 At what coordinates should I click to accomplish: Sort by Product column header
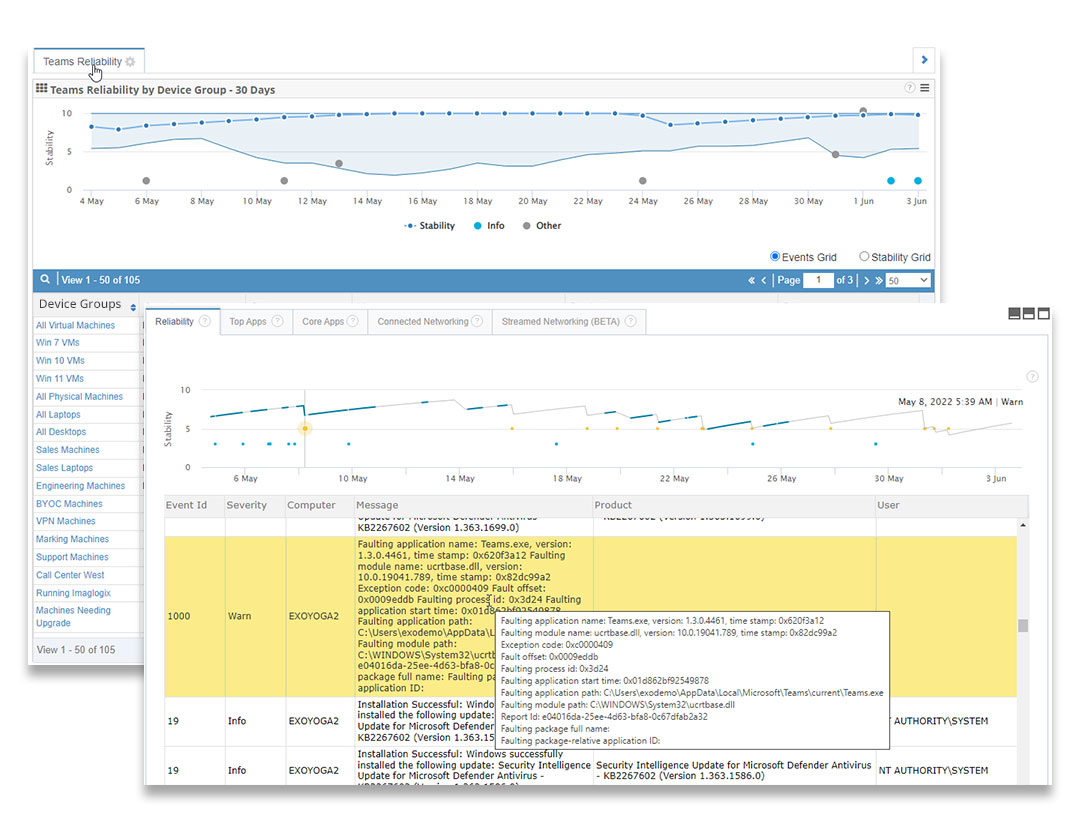point(613,505)
